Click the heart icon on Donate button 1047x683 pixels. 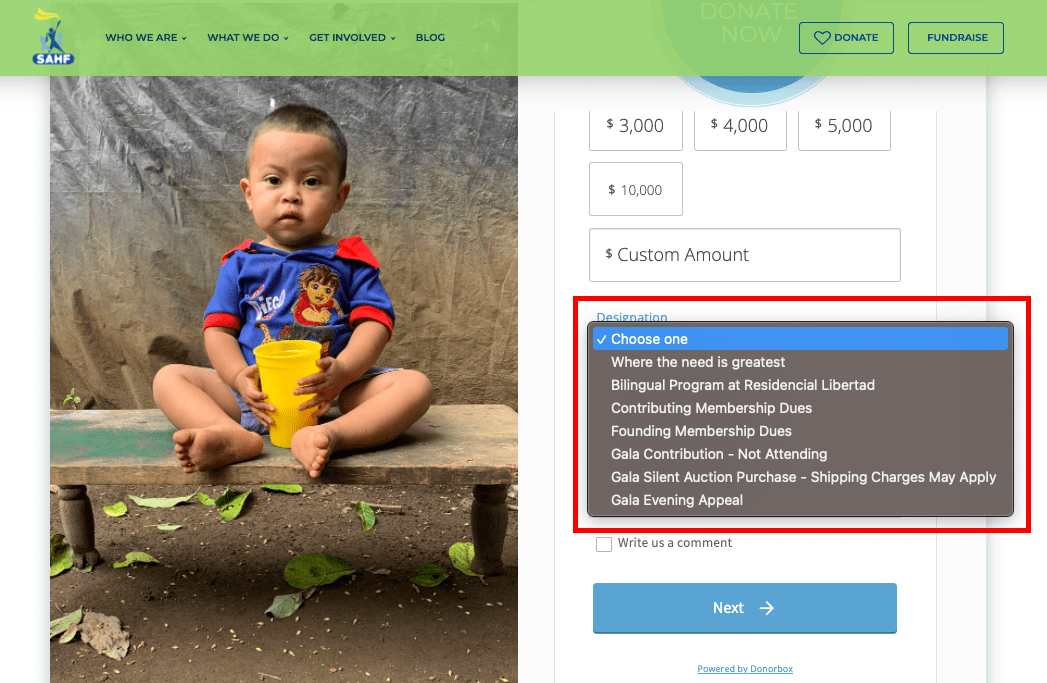(822, 38)
